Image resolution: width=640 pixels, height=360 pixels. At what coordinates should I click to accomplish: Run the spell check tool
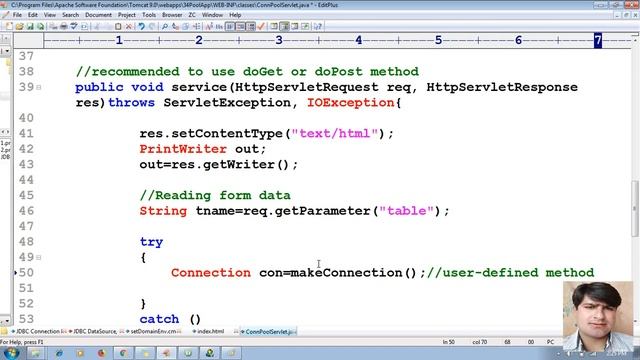[74, 26]
